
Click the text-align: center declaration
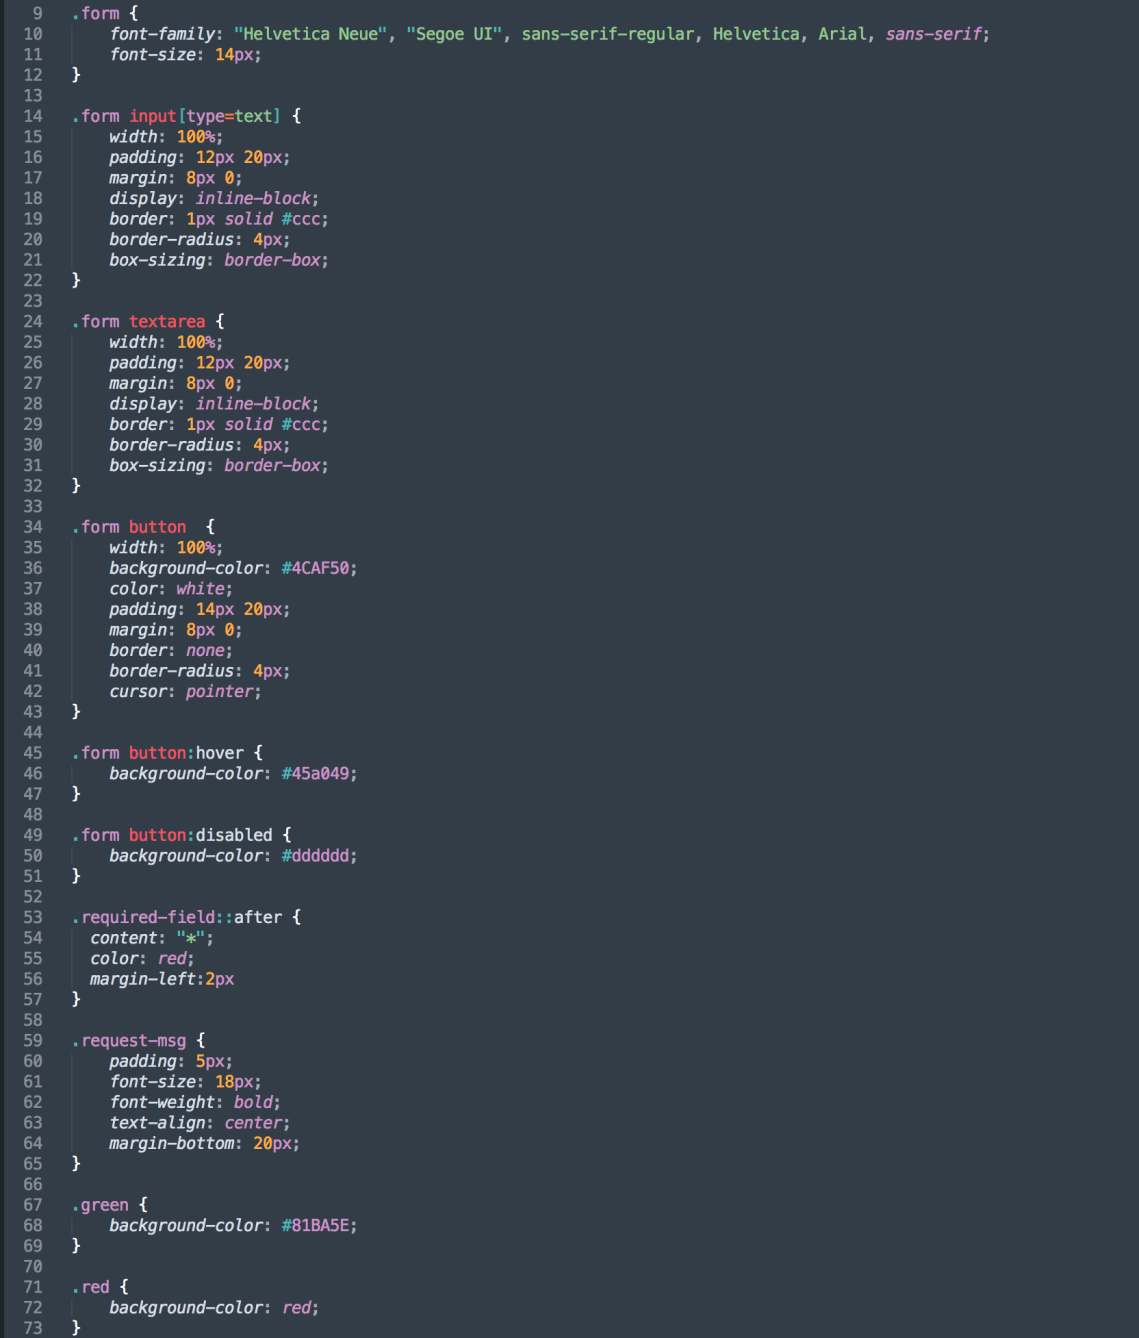199,1123
